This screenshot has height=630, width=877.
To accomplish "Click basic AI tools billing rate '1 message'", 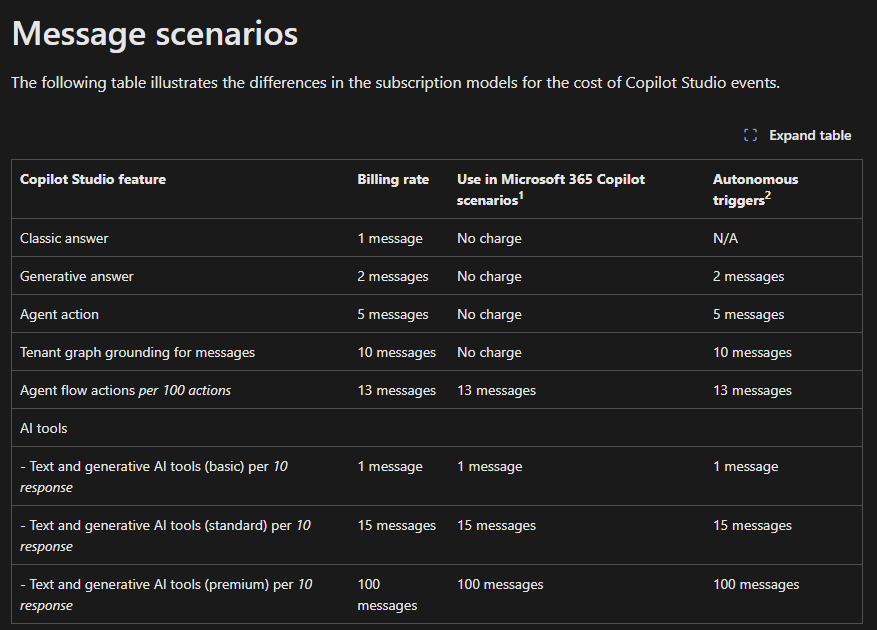I will [x=390, y=467].
